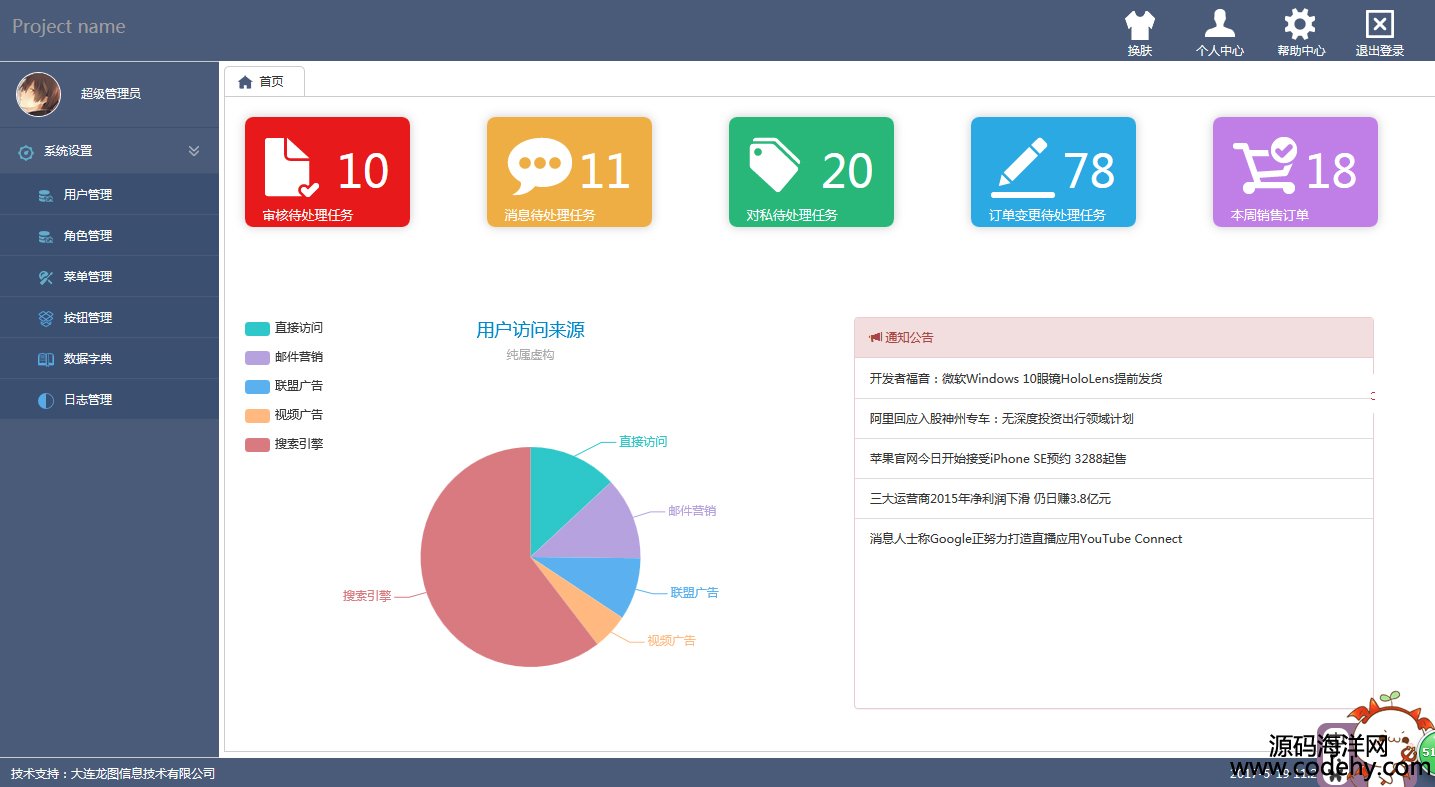Click the 78 count on blue card
Viewport: 1435px width, 787px height.
tap(1089, 171)
